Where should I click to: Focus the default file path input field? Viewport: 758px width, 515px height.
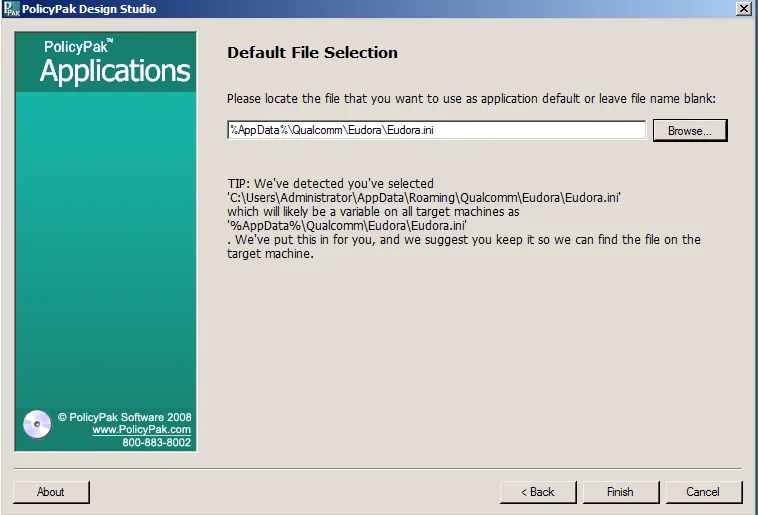(x=436, y=130)
